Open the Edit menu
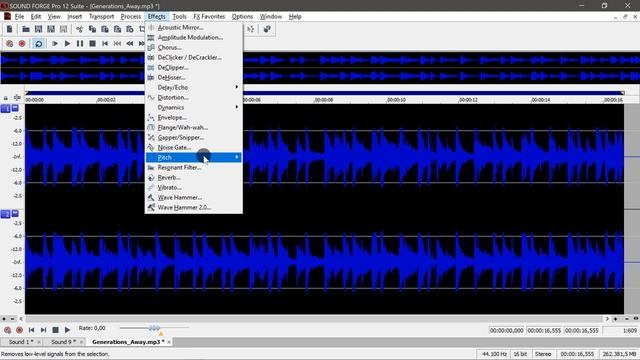The height and width of the screenshot is (360, 640). [x=36, y=17]
